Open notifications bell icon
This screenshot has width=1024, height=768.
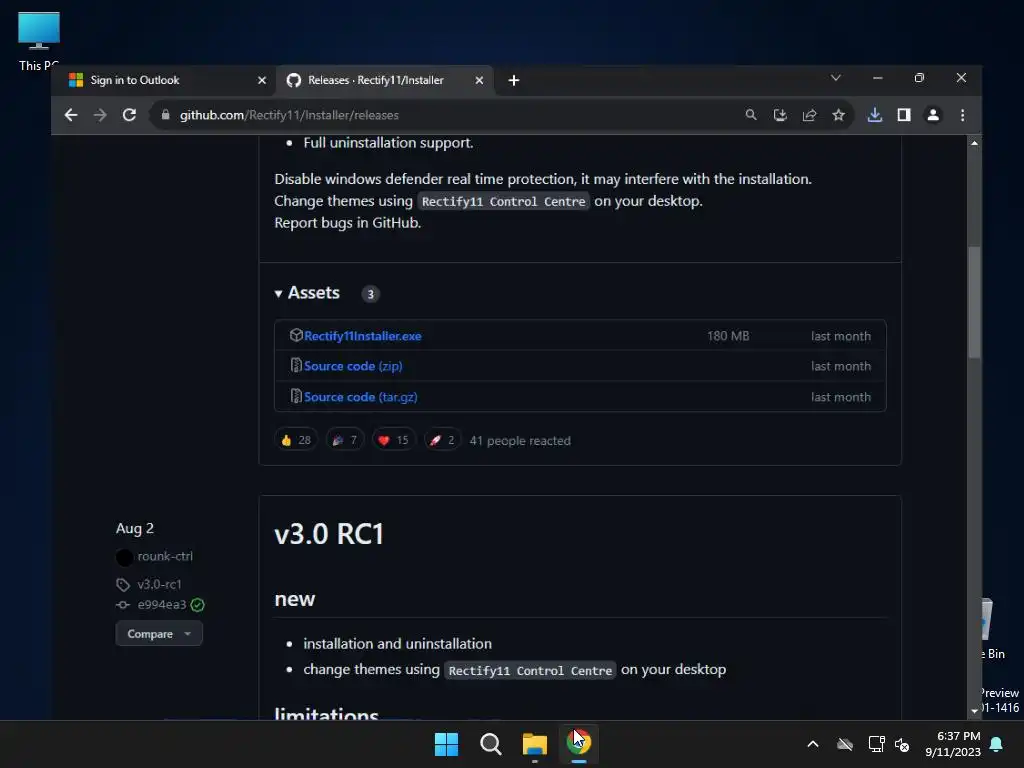(x=997, y=744)
